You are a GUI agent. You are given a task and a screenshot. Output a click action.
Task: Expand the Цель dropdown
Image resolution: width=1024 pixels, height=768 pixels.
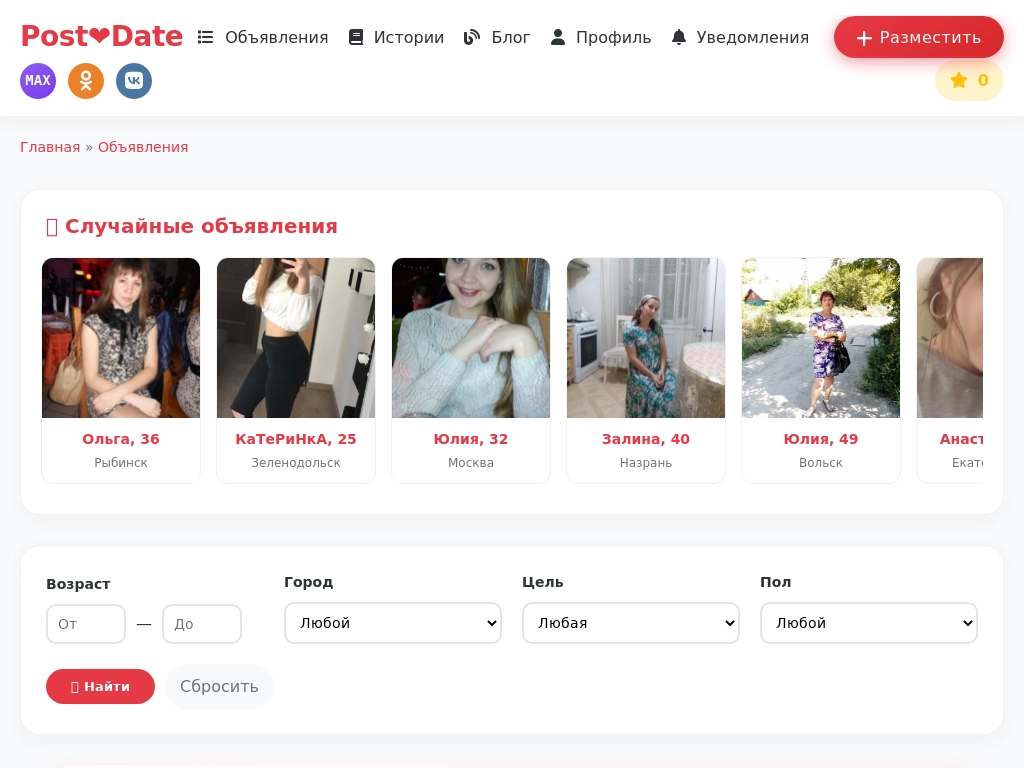(x=631, y=623)
